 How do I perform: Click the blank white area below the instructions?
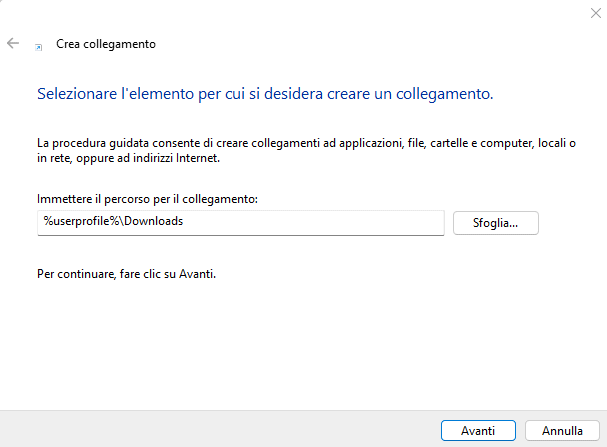pos(300,340)
